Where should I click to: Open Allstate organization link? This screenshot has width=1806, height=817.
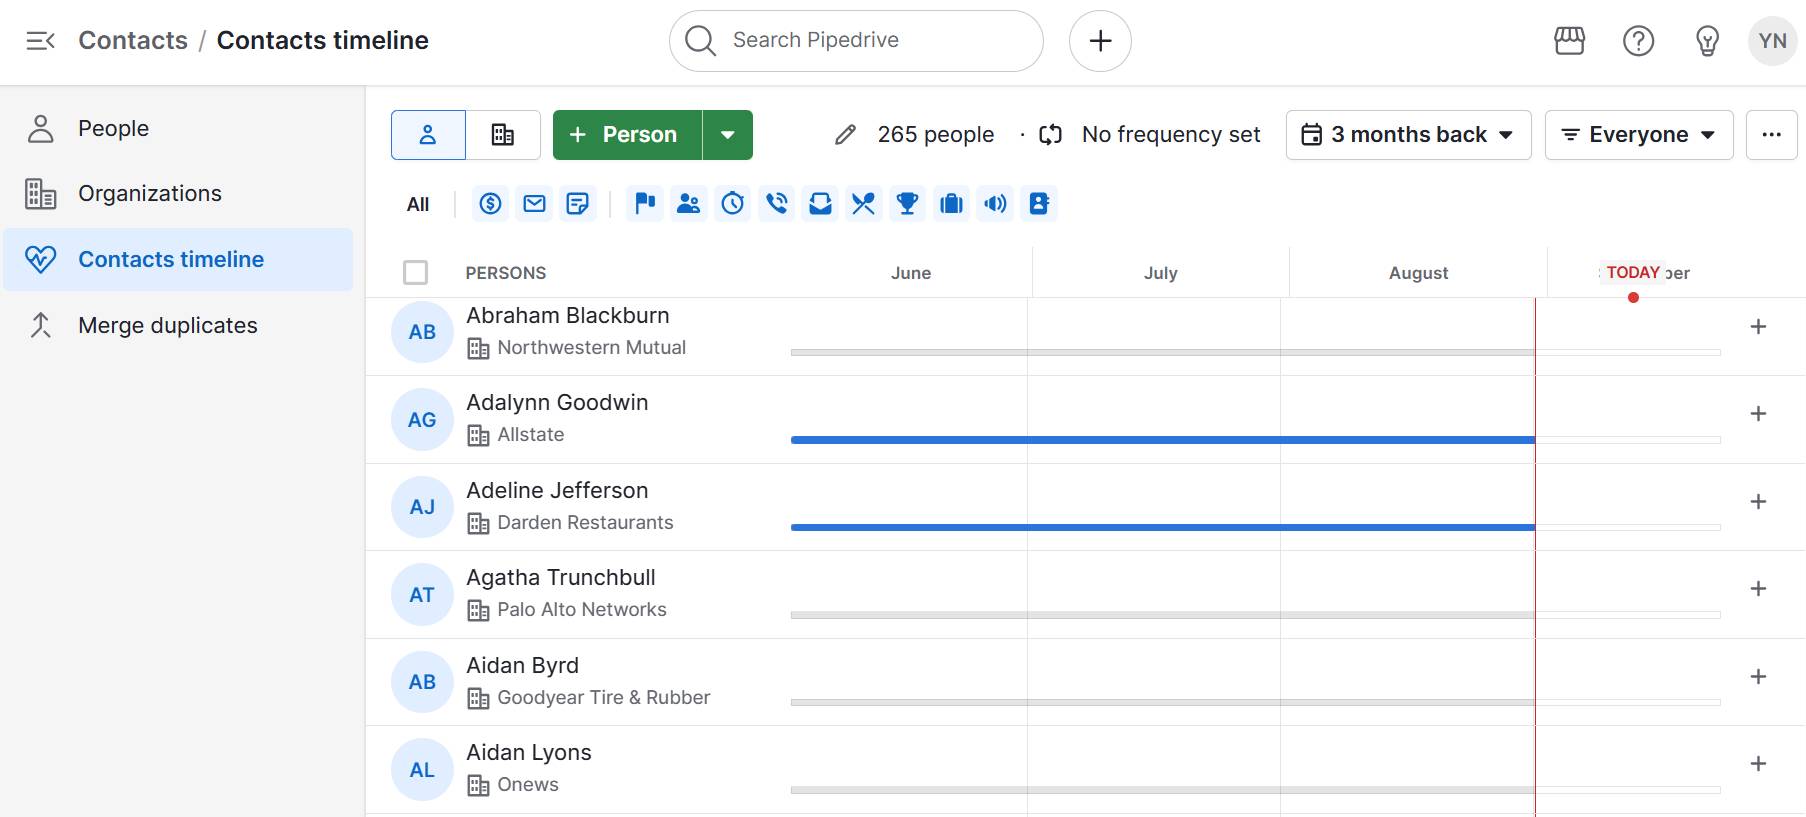coord(530,434)
